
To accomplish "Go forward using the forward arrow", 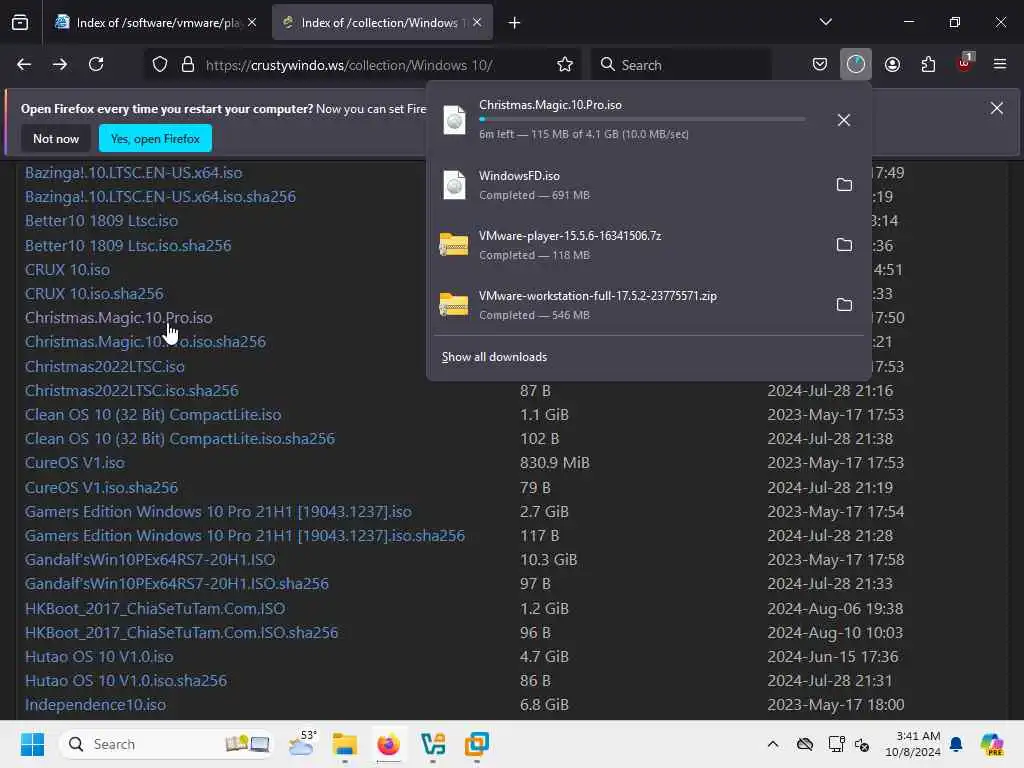I will pos(60,64).
